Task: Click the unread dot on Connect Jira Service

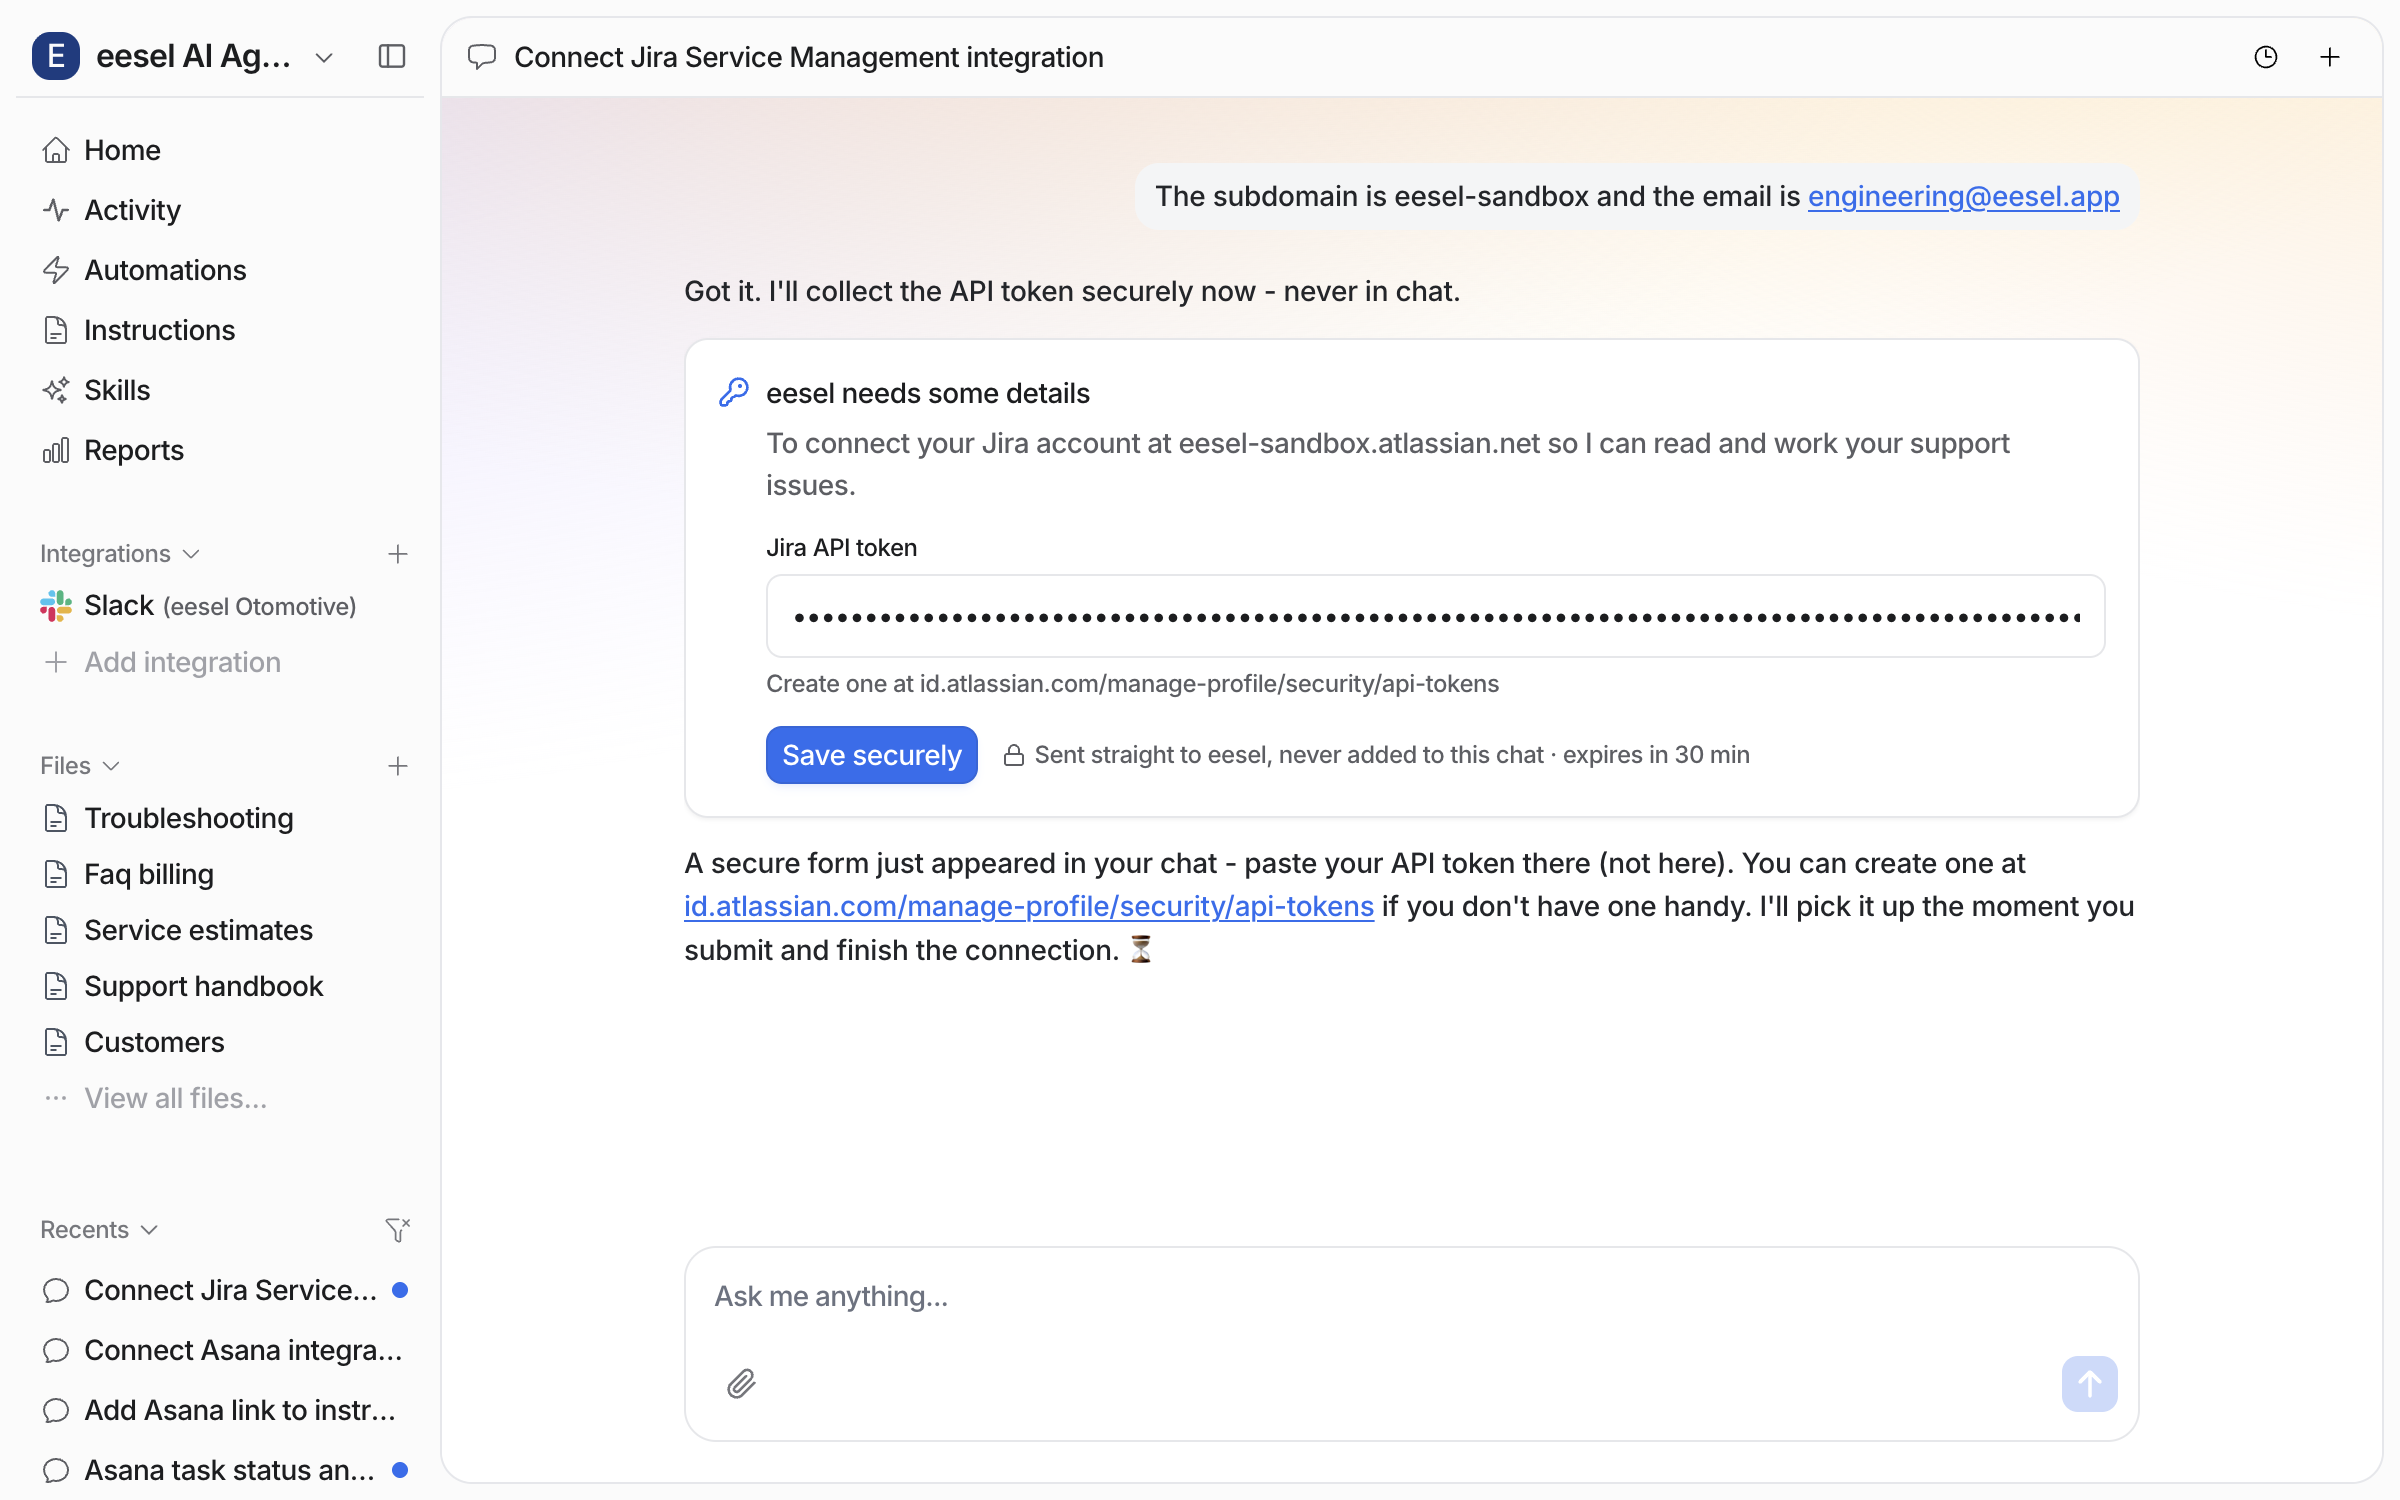Action: 400,1290
